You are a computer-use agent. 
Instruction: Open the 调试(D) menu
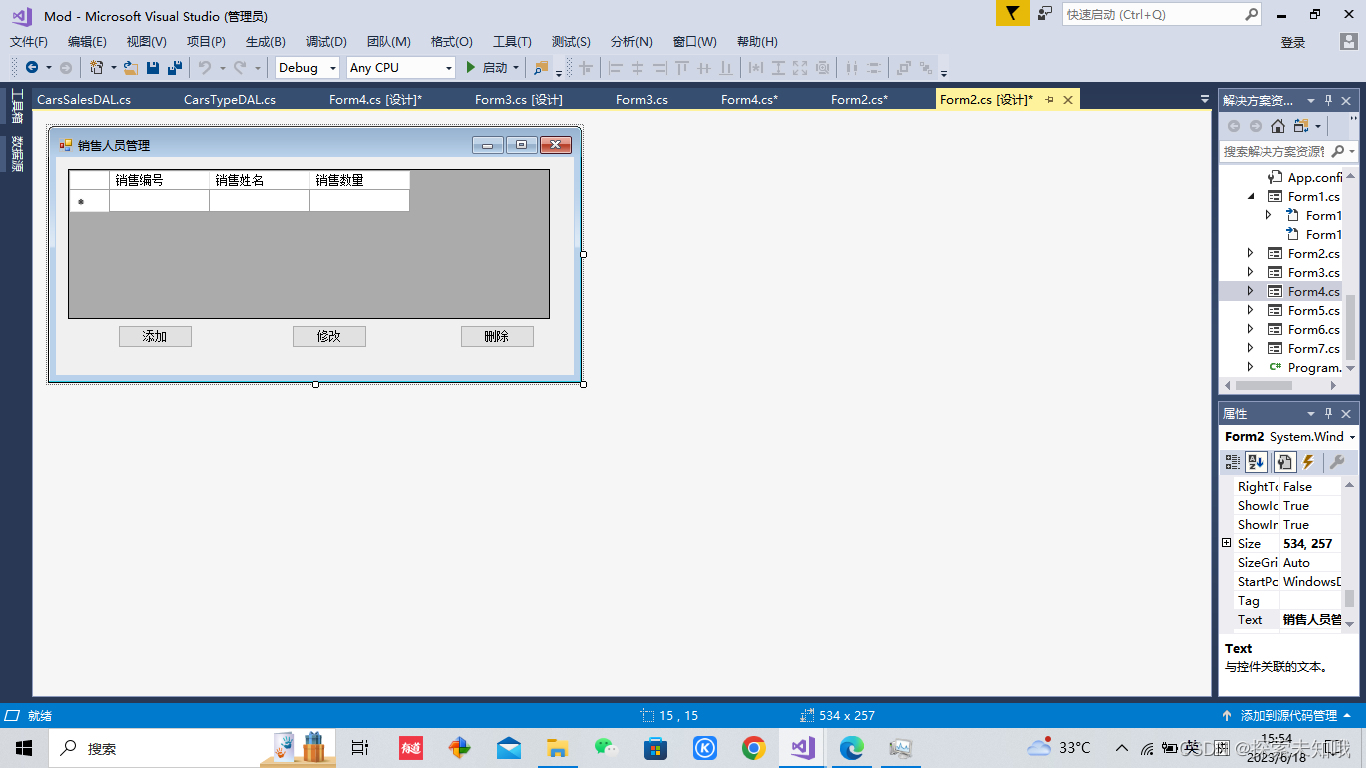tap(325, 41)
